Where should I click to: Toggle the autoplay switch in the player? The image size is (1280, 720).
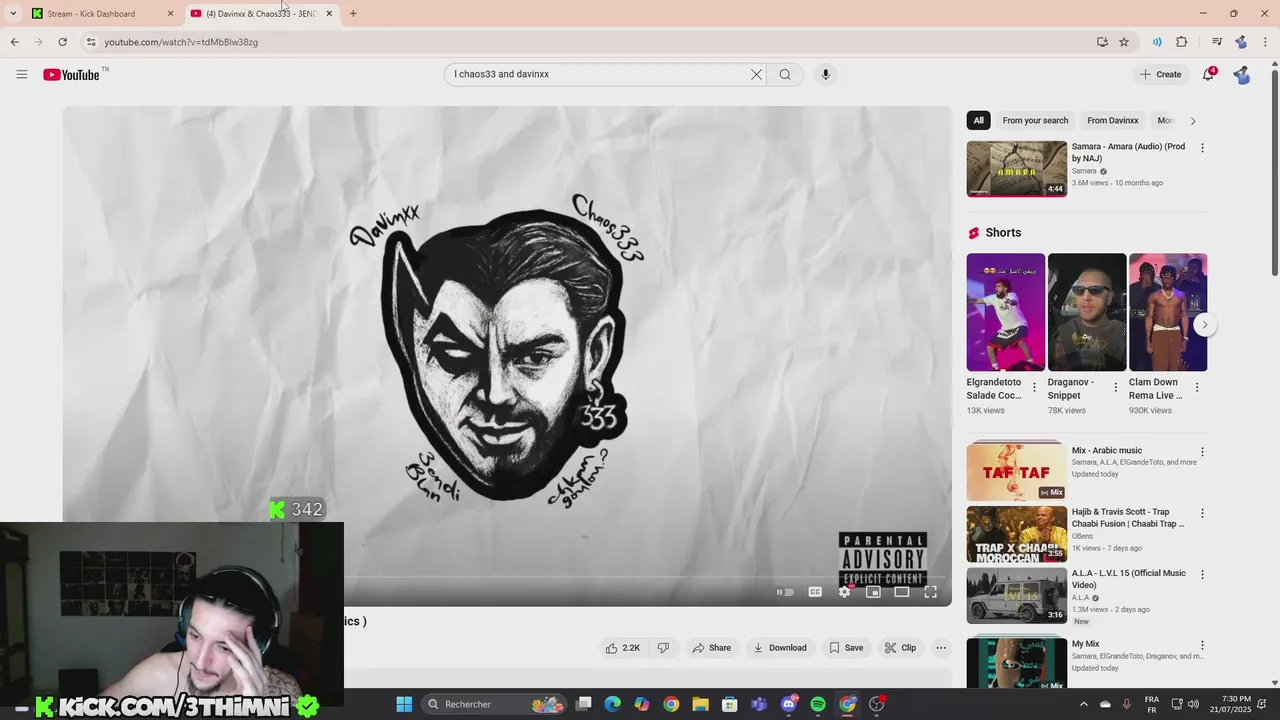(x=786, y=592)
